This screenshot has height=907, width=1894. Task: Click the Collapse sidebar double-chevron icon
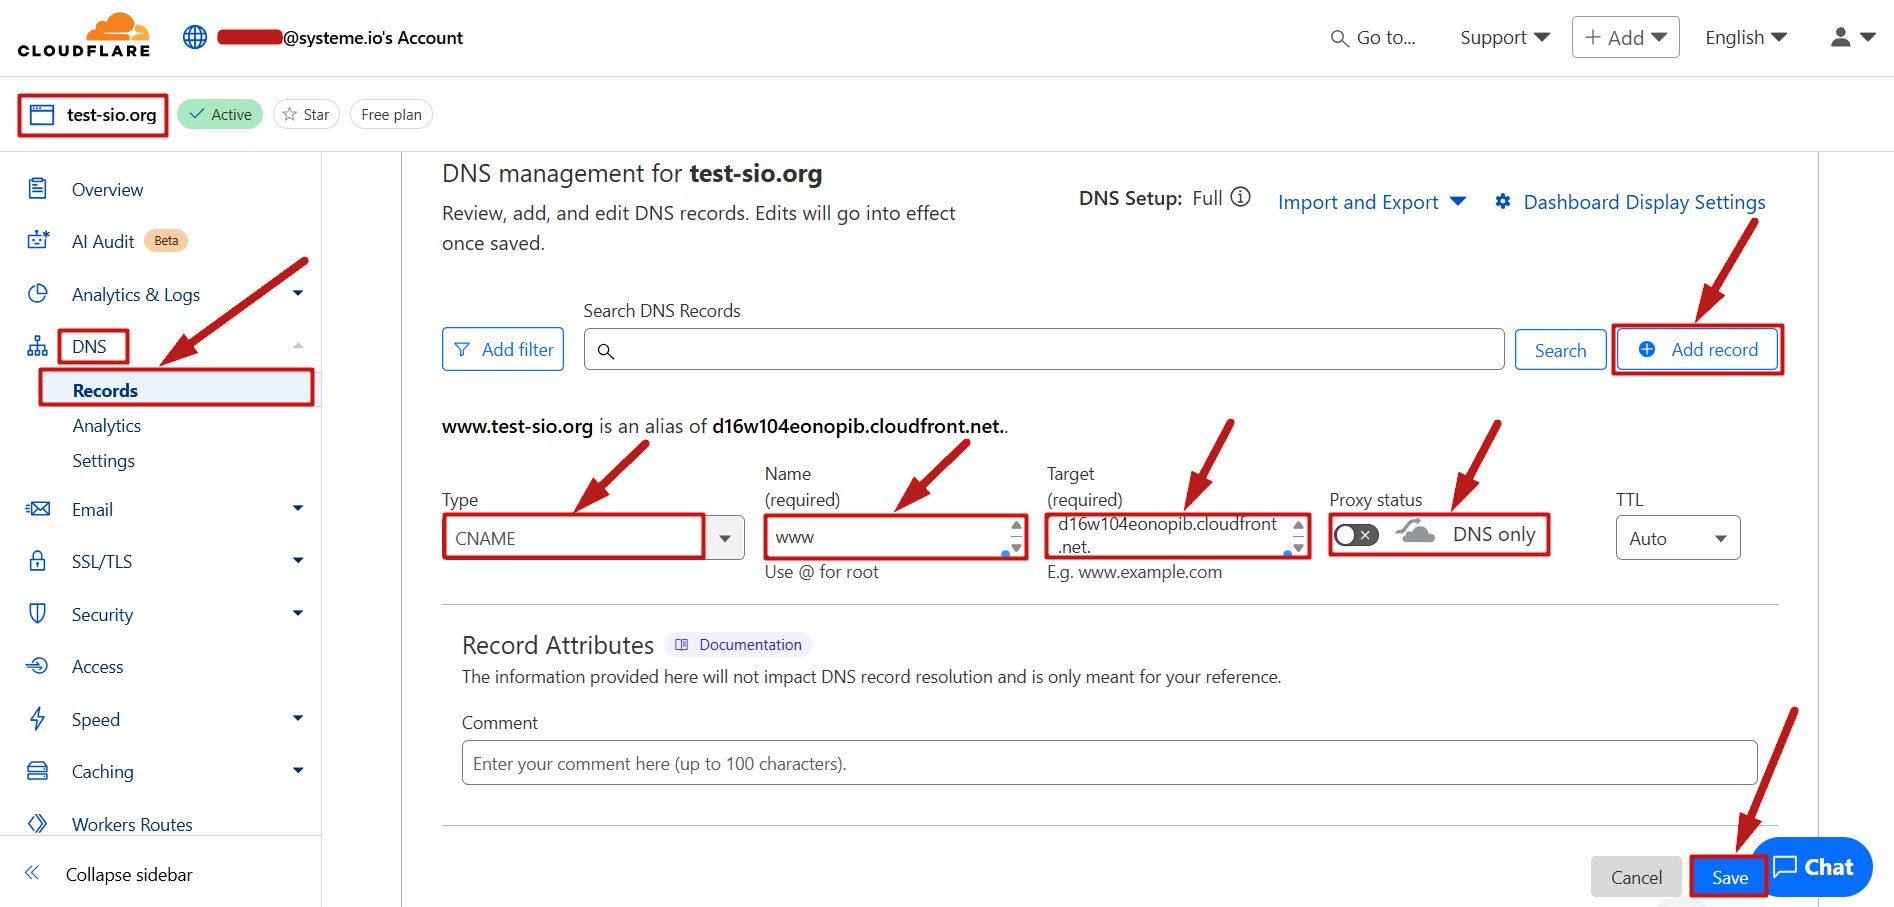tap(32, 874)
